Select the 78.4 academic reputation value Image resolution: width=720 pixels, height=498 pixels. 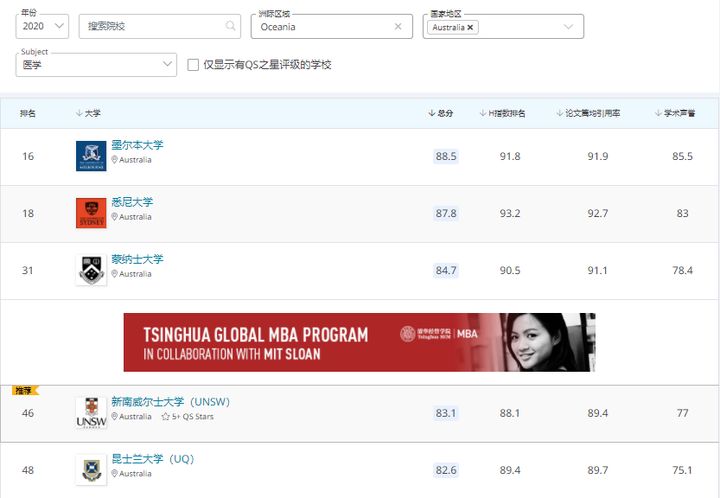coord(682,270)
